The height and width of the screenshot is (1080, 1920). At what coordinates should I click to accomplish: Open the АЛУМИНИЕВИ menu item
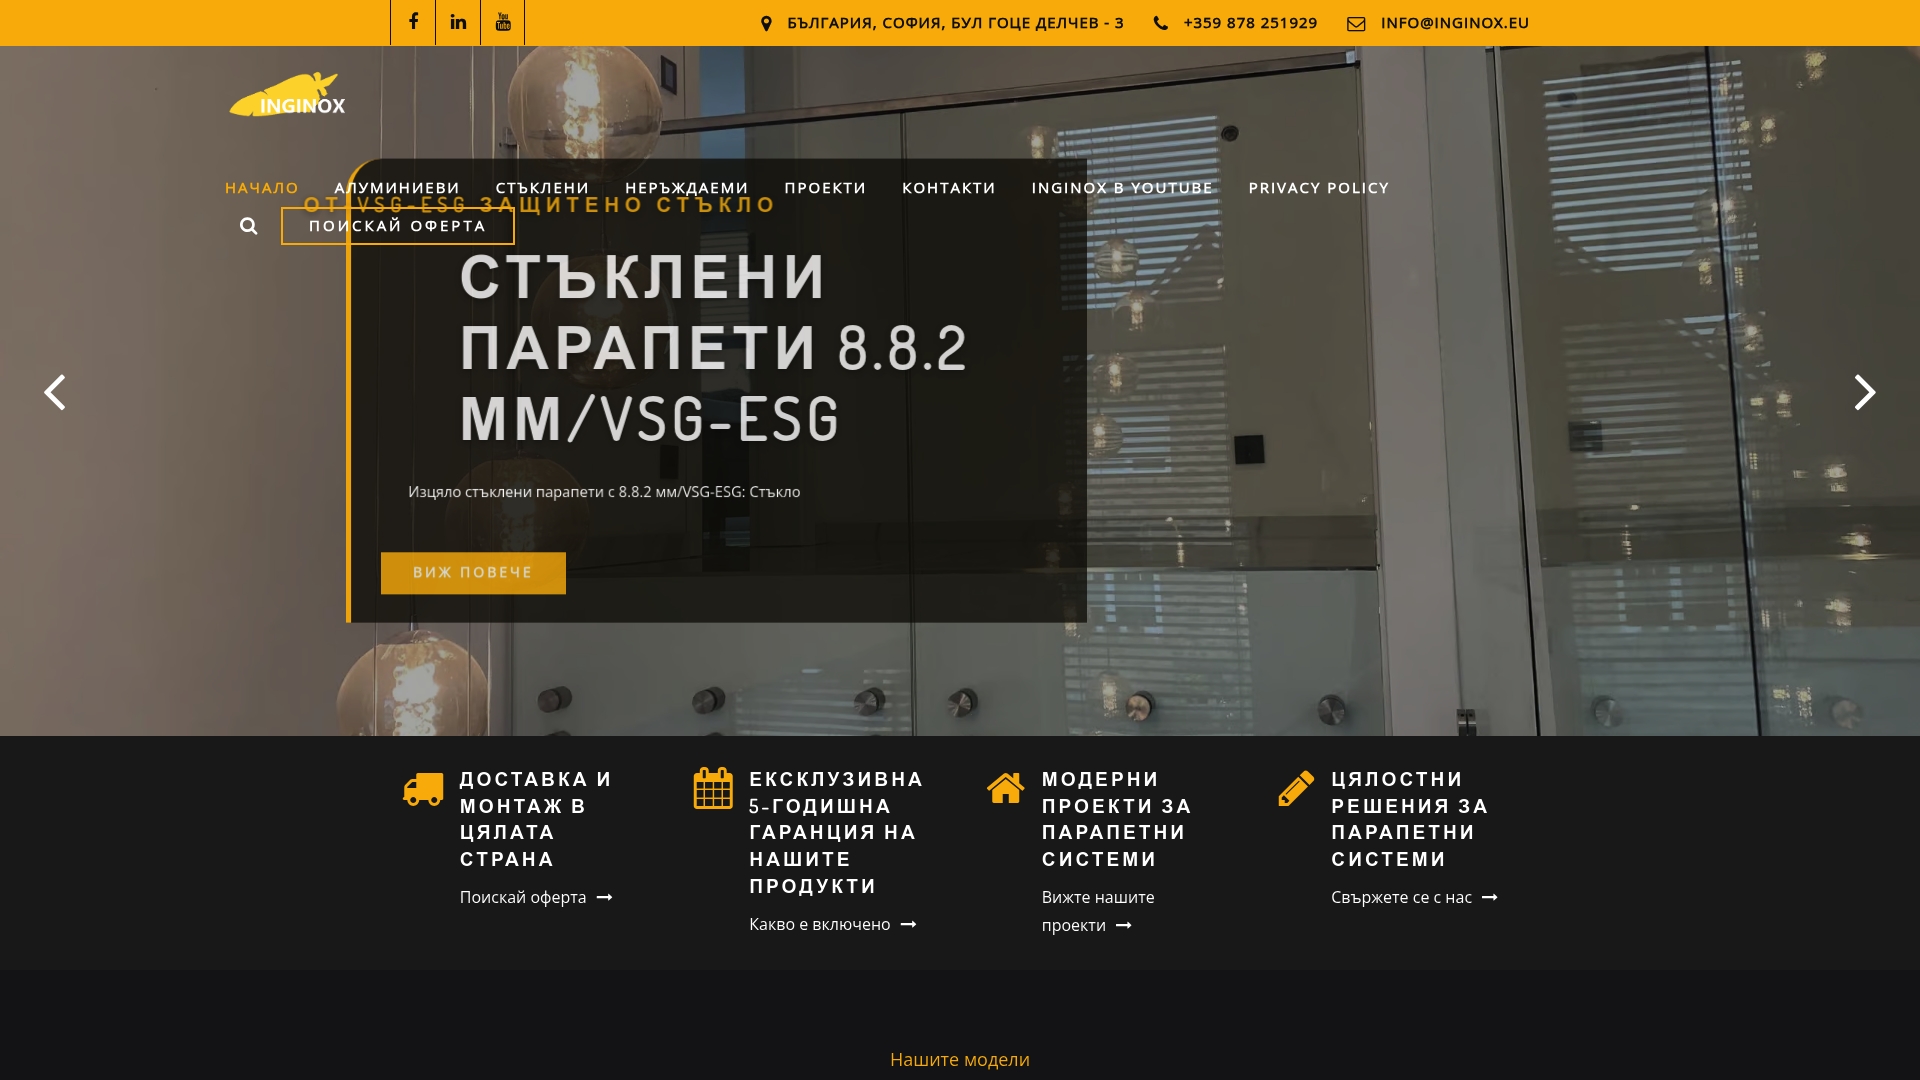pyautogui.click(x=397, y=188)
